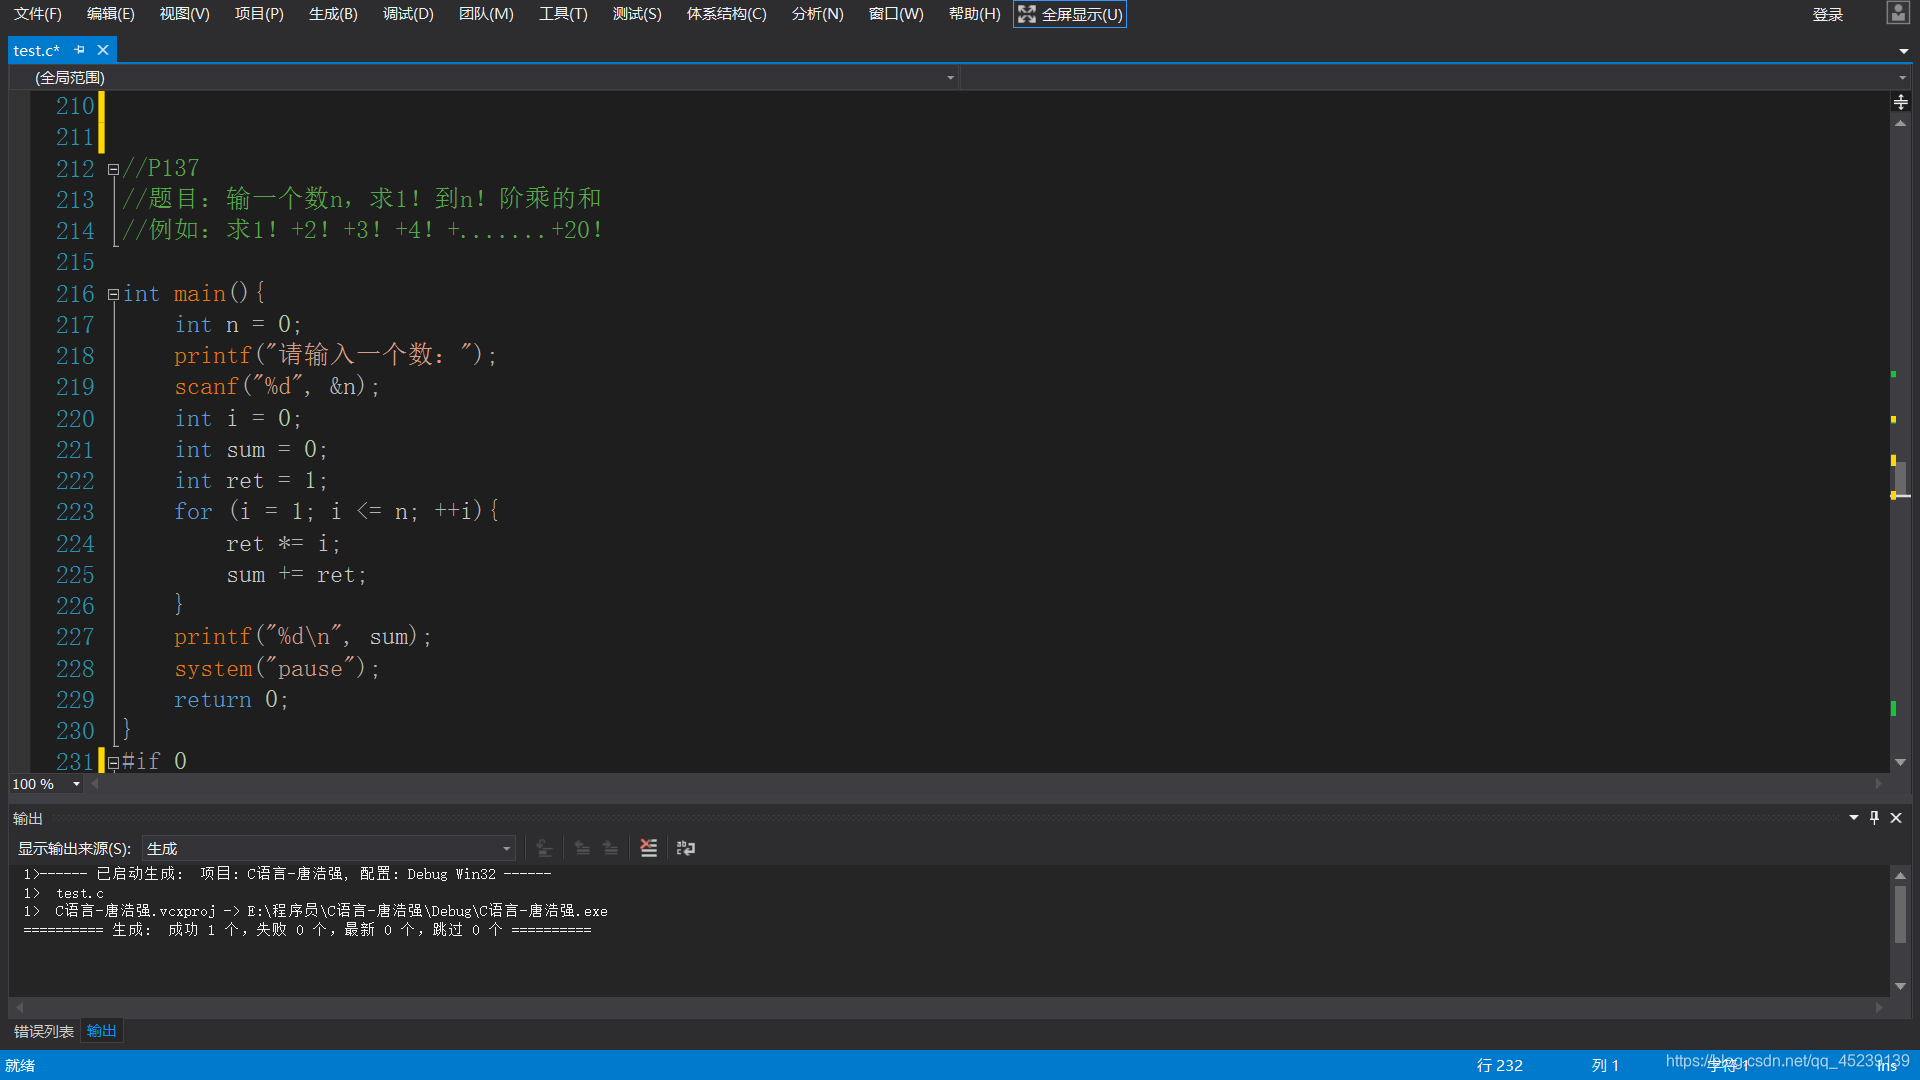Toggle word wrap in output panel
Viewport: 1920px width, 1080px height.
[686, 848]
